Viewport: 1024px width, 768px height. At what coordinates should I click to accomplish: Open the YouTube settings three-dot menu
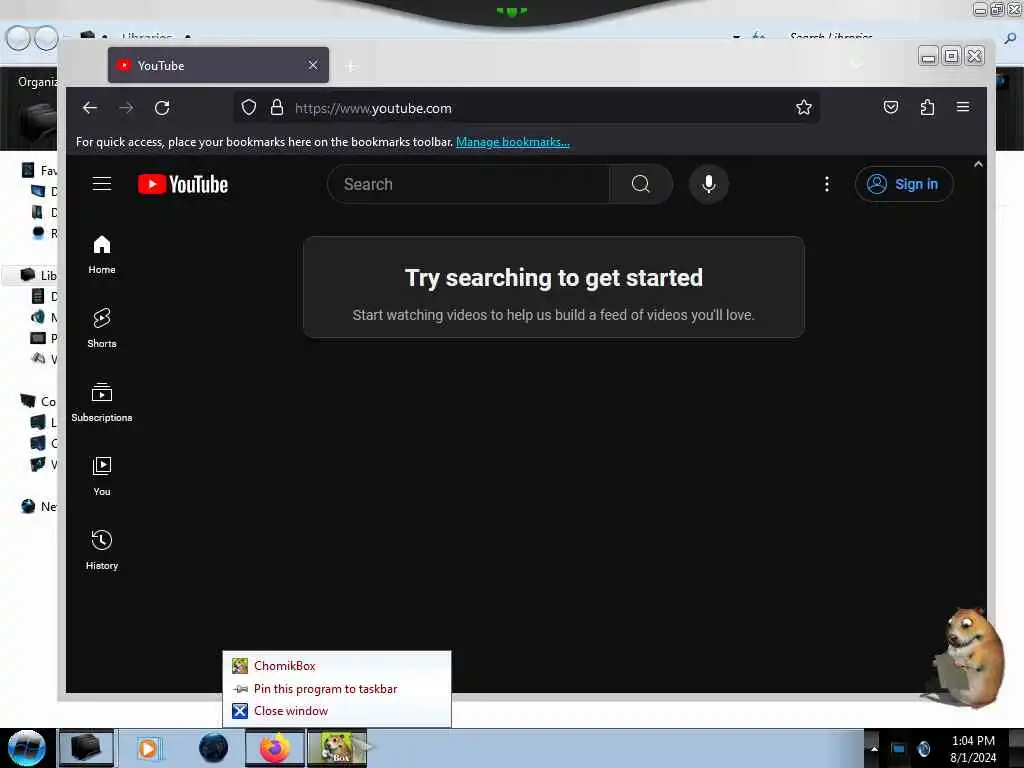coord(827,184)
